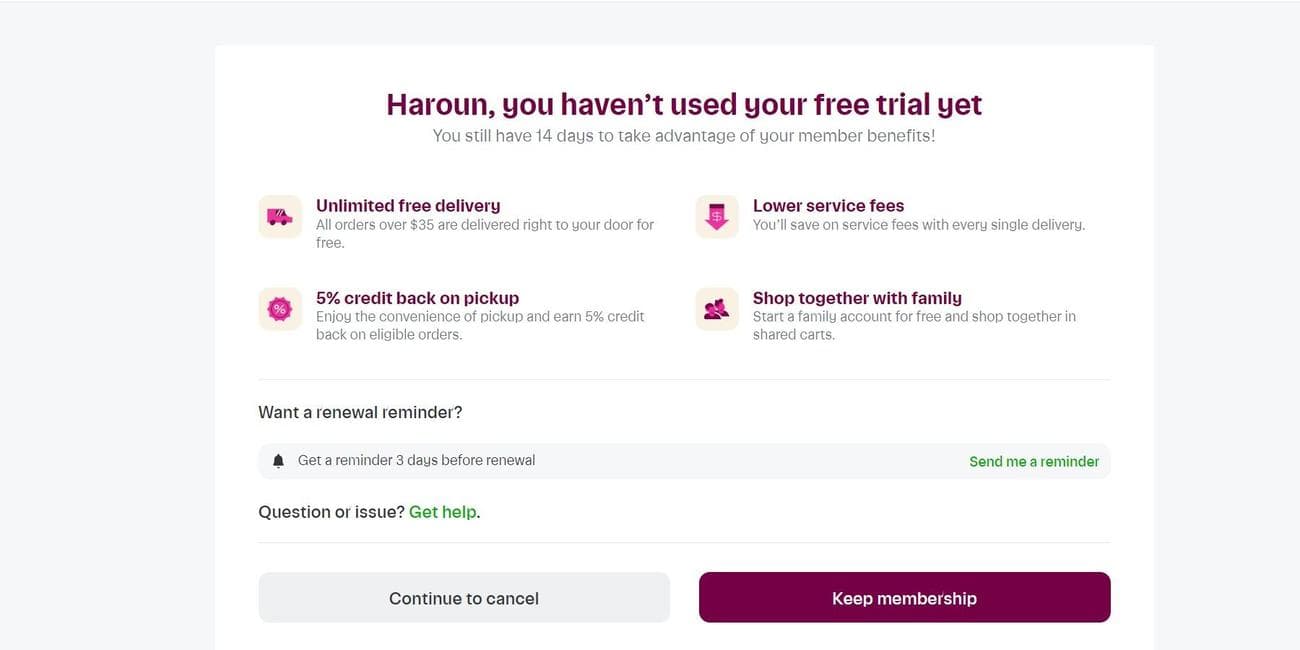Select the lower service fees dollar icon
The image size is (1300, 650).
[717, 213]
